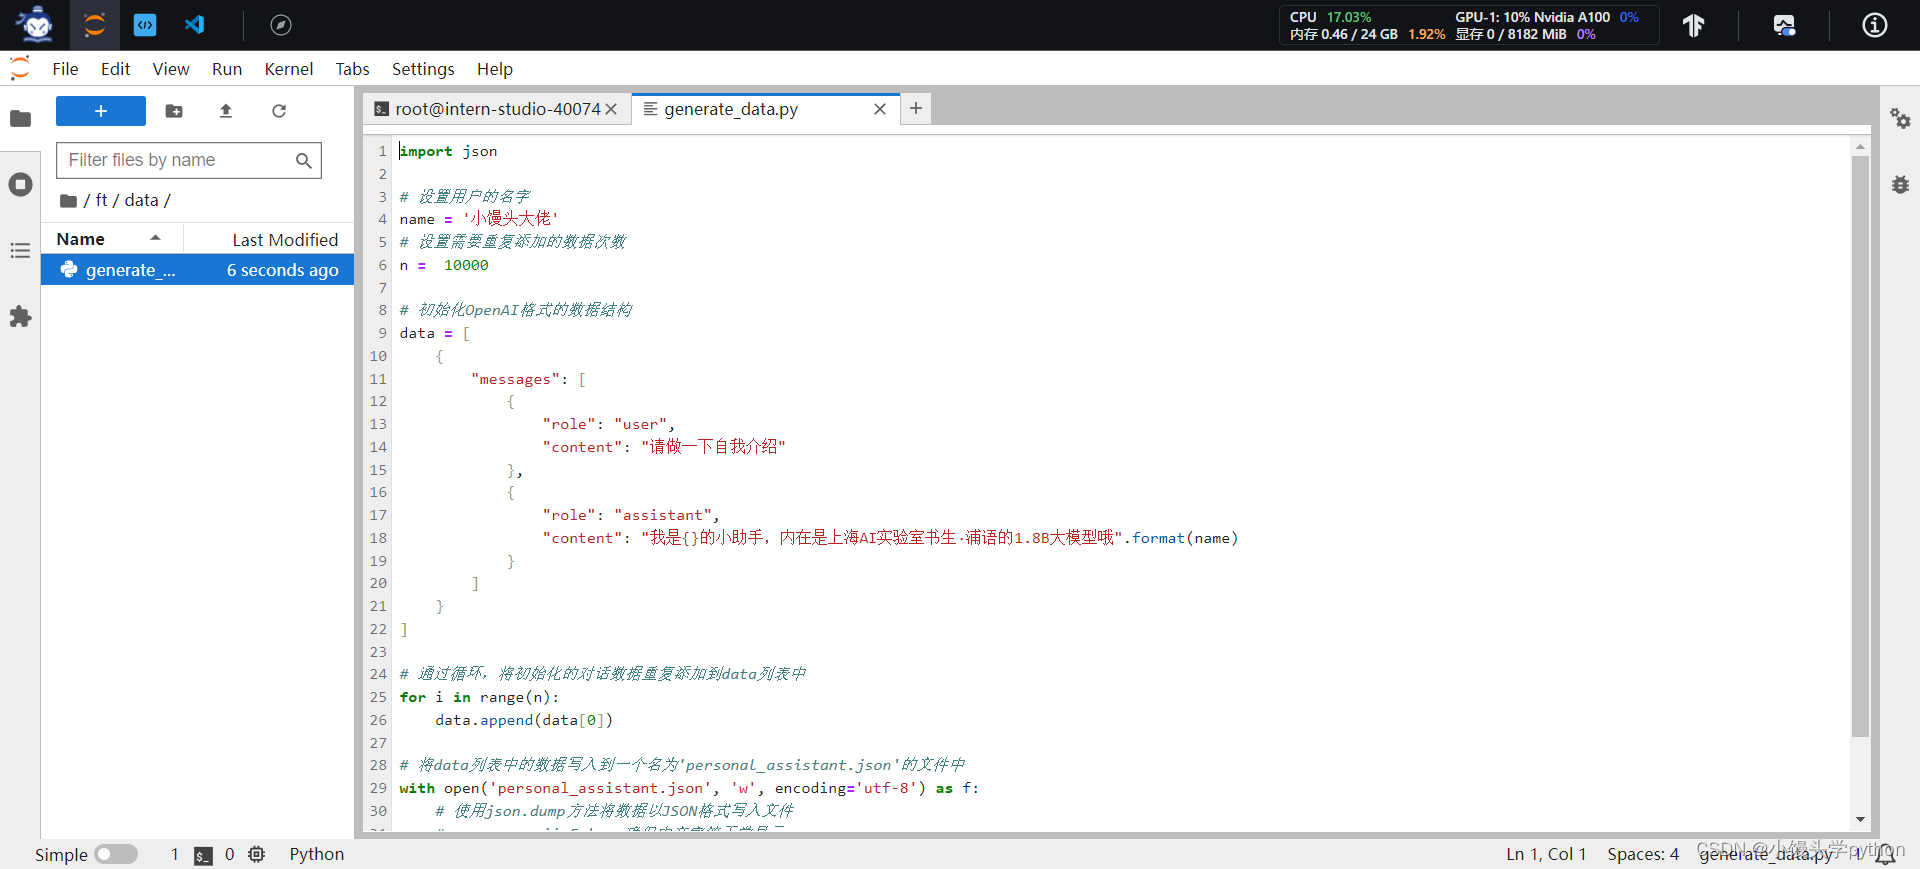Image resolution: width=1920 pixels, height=869 pixels.
Task: Click the Filter files by name field
Action: click(189, 160)
